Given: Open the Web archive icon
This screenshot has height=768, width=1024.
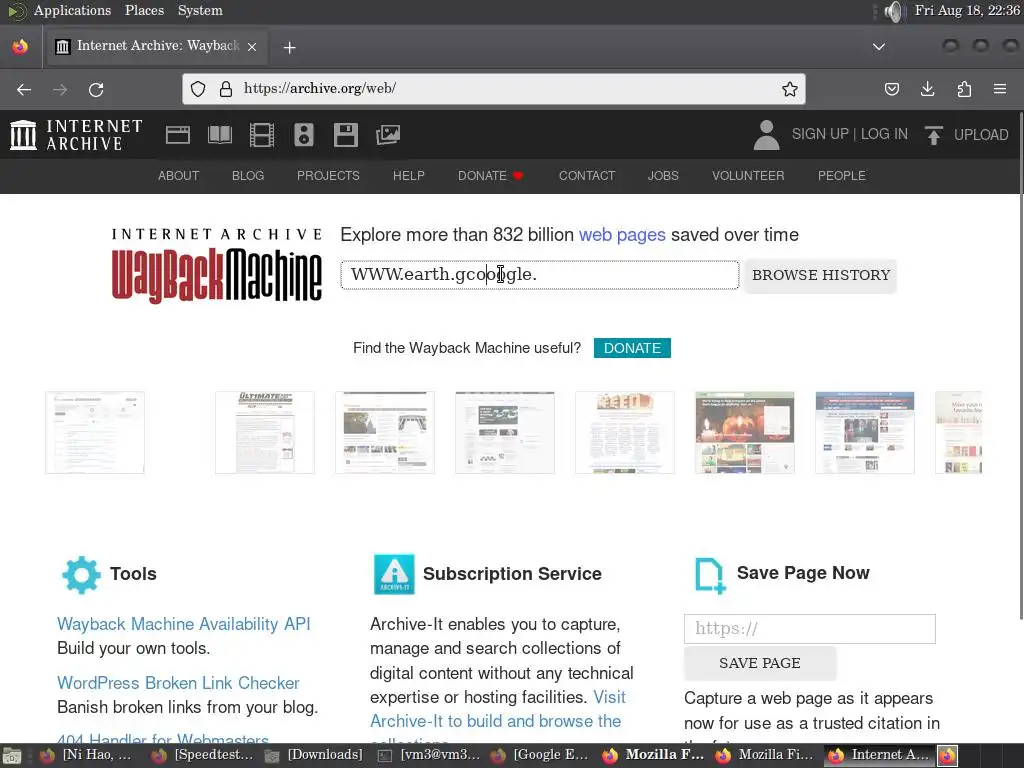Looking at the screenshot, I should [x=178, y=135].
